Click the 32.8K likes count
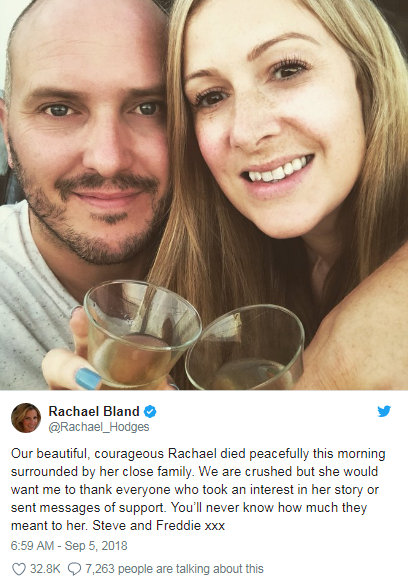This screenshot has height=583, width=408. point(45,569)
